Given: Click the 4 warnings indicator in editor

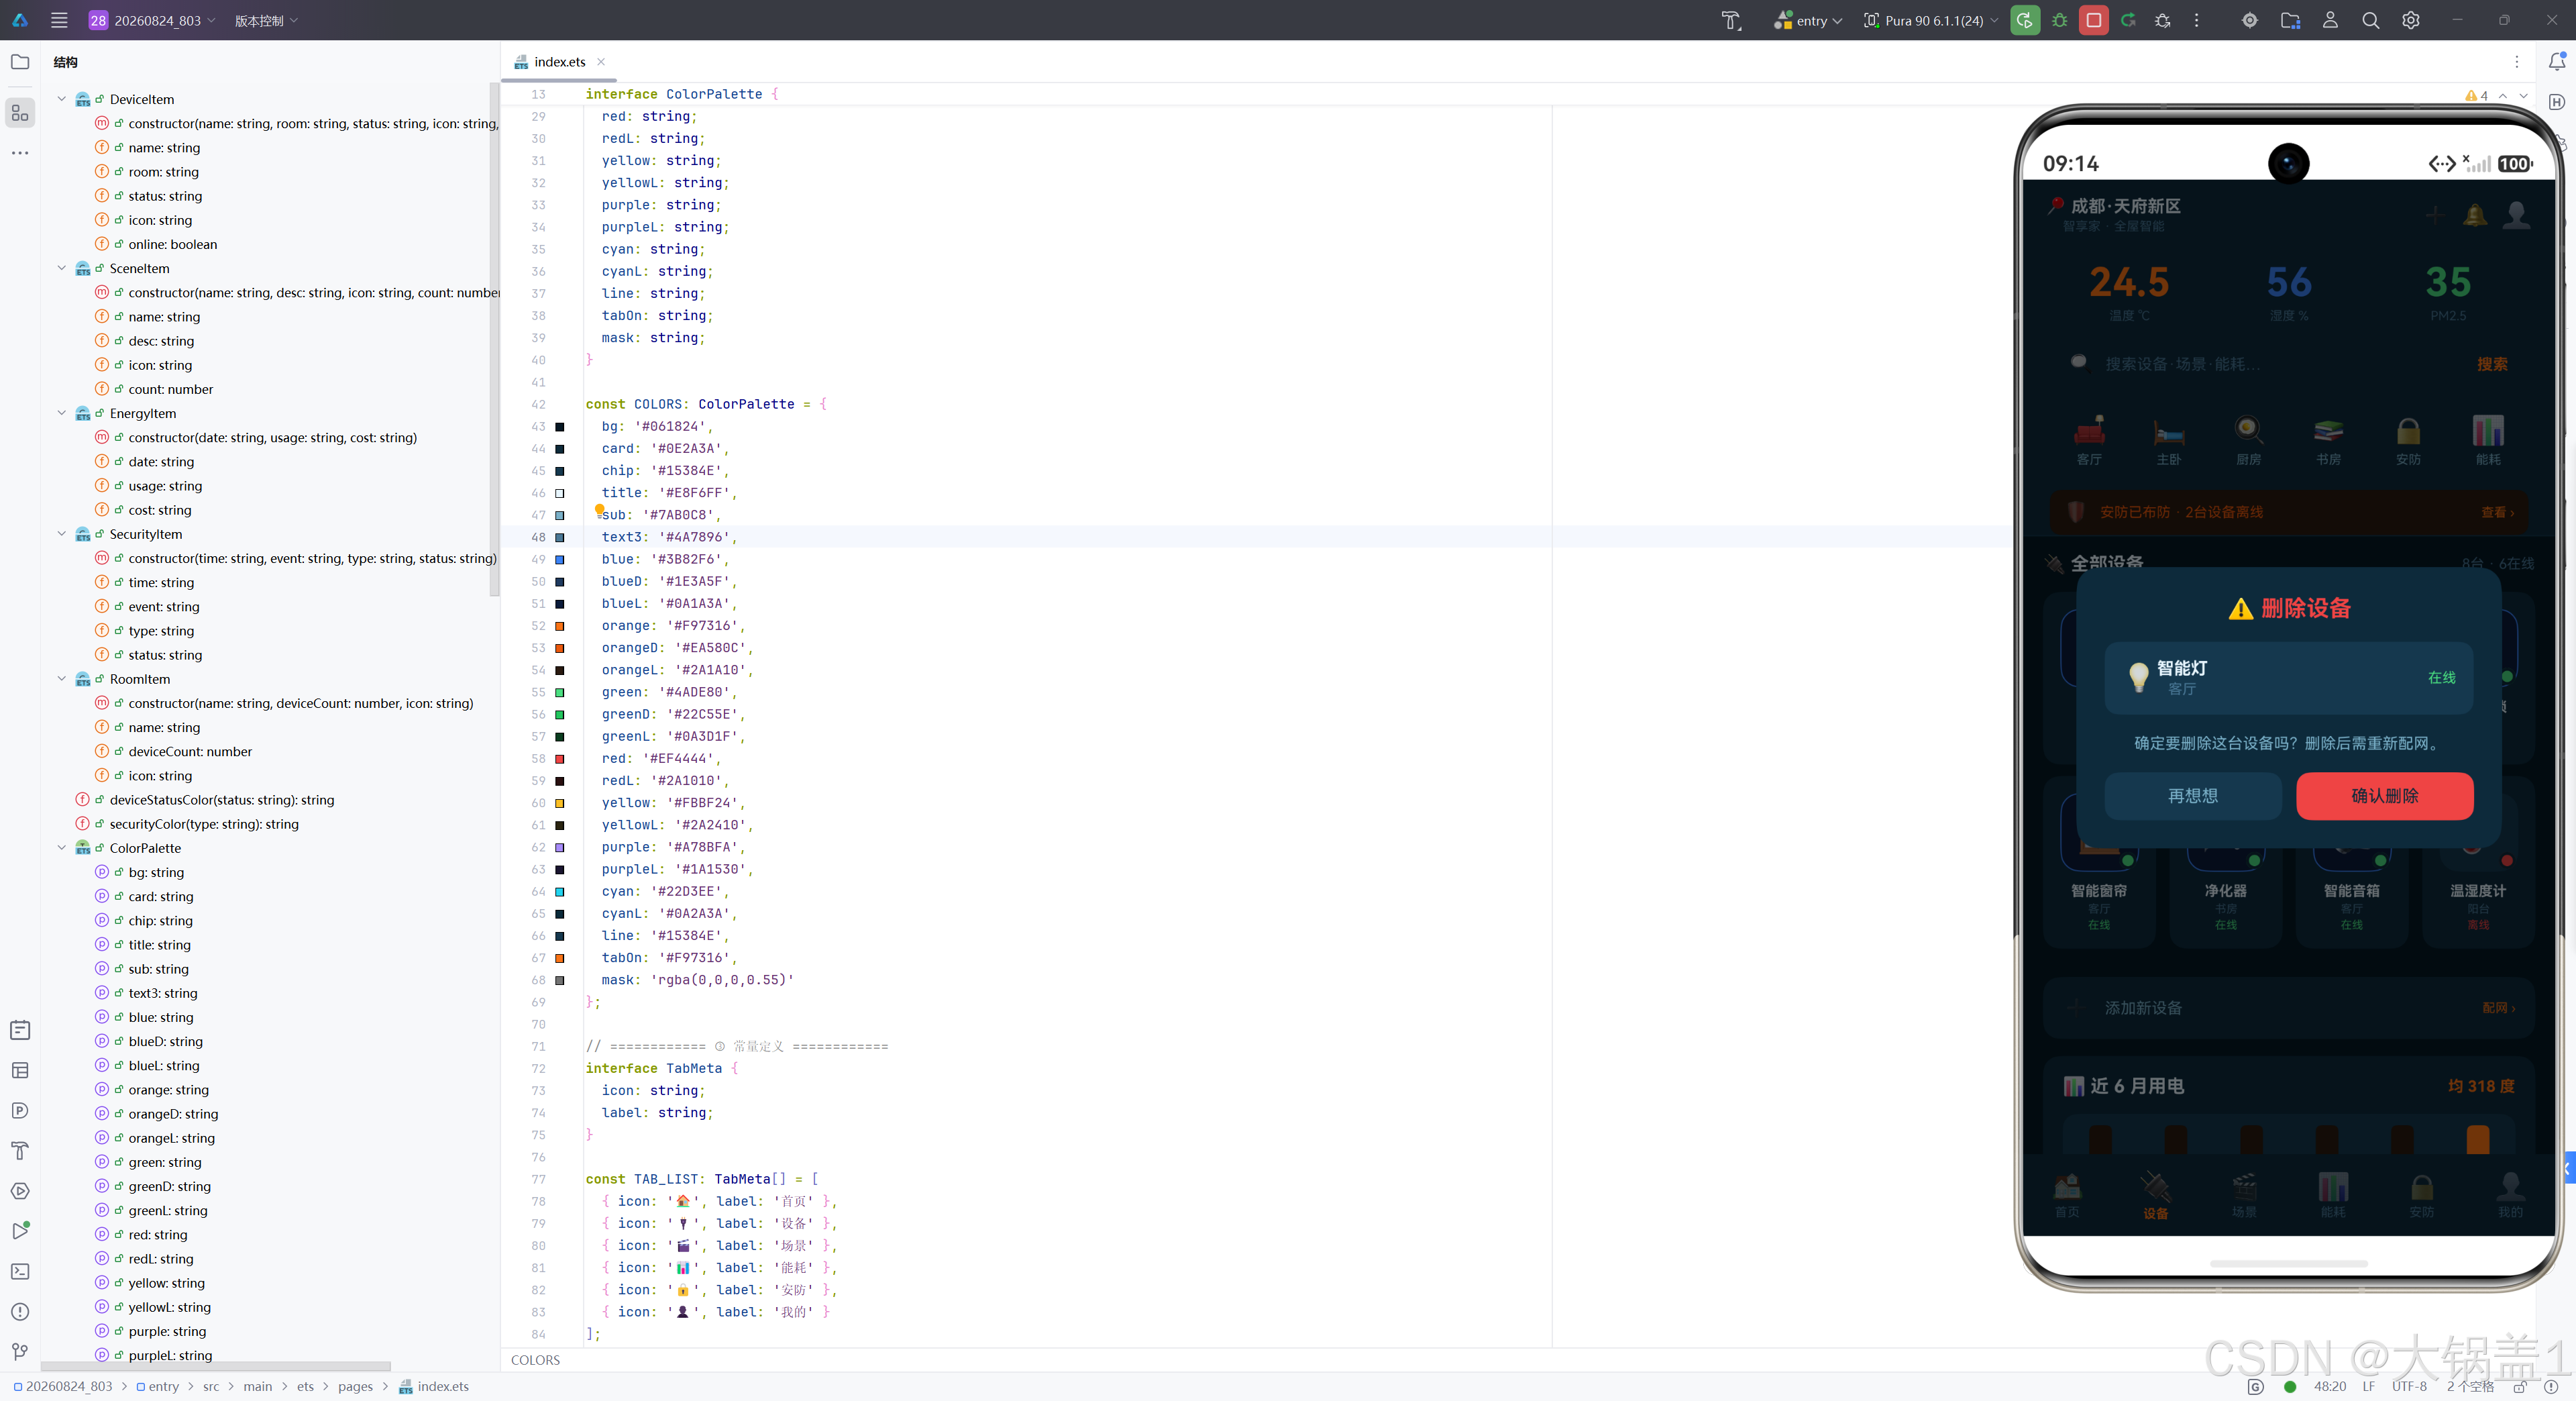Looking at the screenshot, I should (x=2477, y=95).
